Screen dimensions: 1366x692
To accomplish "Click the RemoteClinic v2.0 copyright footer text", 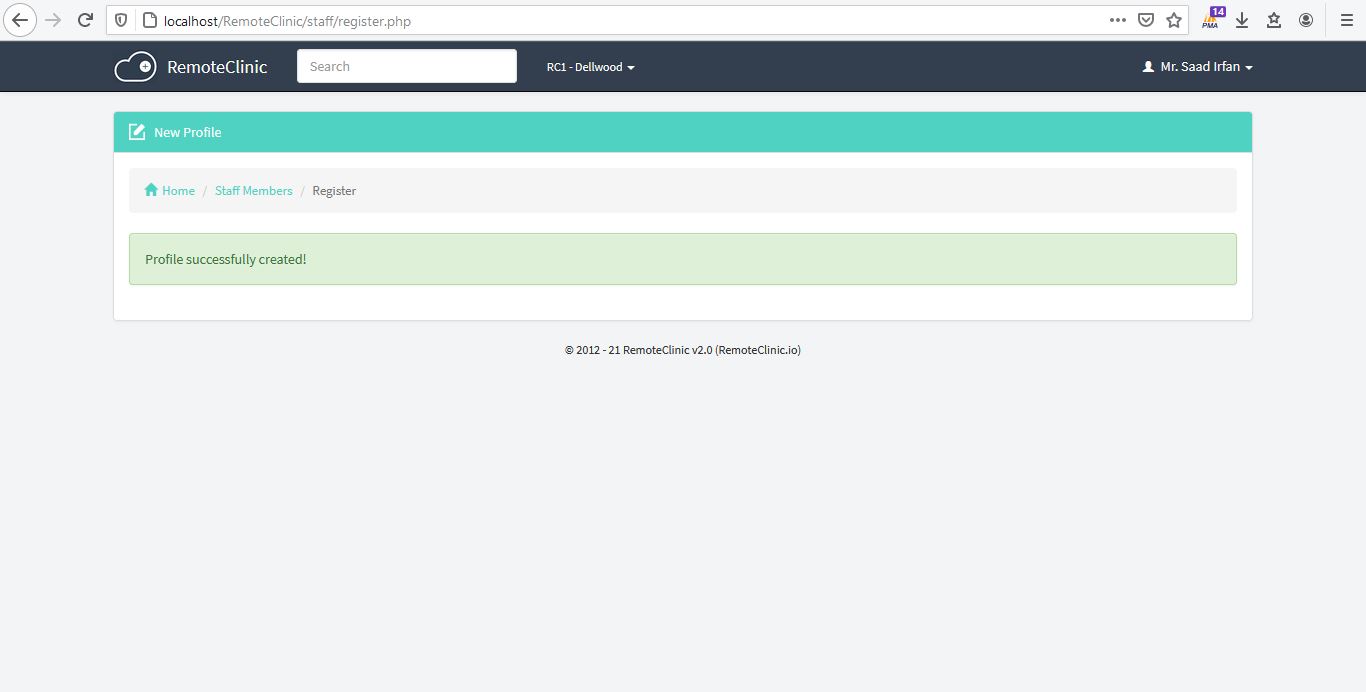I will point(683,350).
